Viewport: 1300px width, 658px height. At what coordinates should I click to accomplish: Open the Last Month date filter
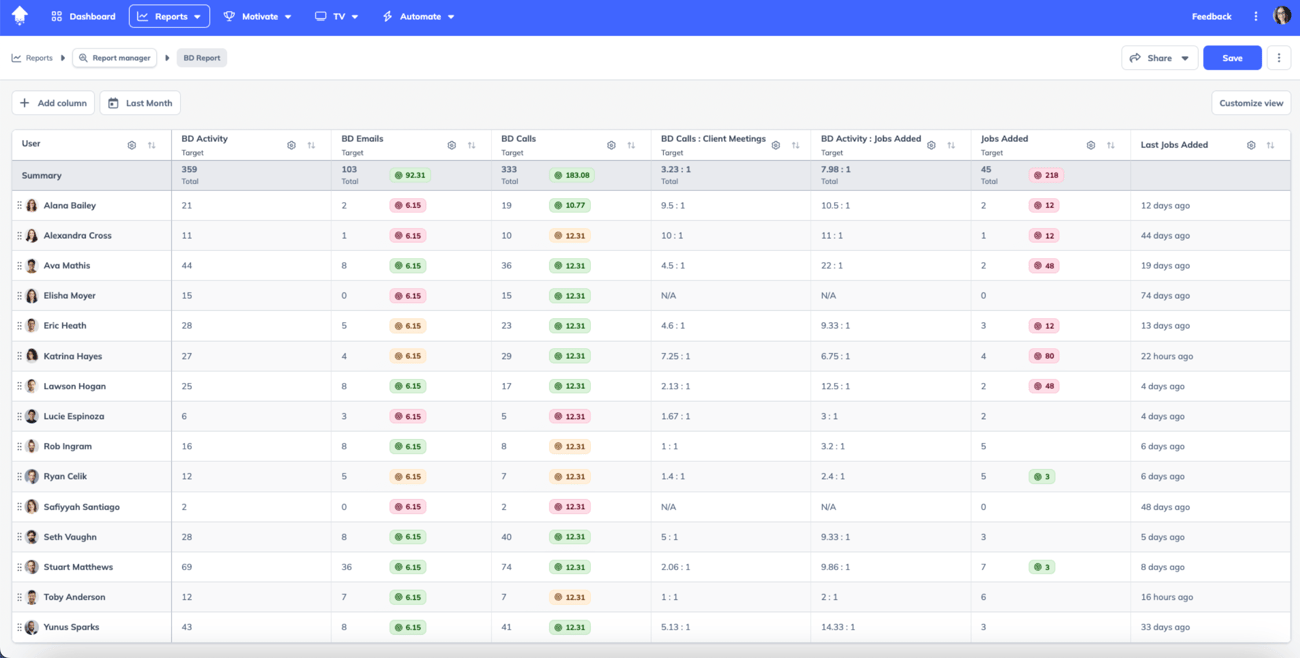pyautogui.click(x=139, y=102)
